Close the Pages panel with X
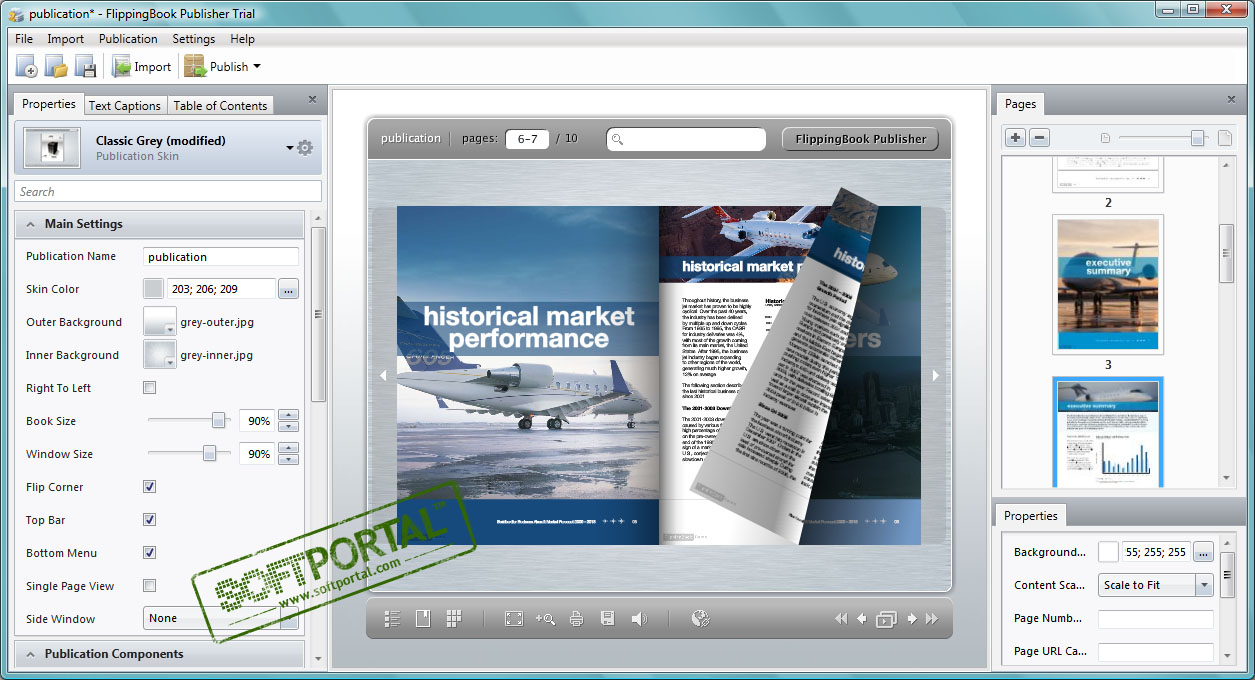Image resolution: width=1255 pixels, height=680 pixels. click(1231, 100)
